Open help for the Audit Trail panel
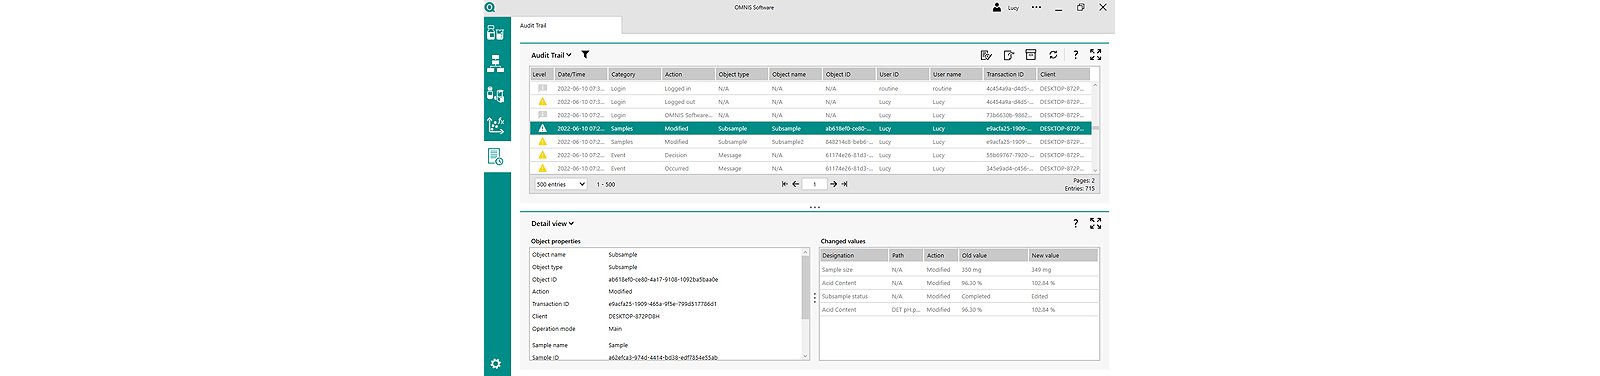 click(x=1075, y=55)
